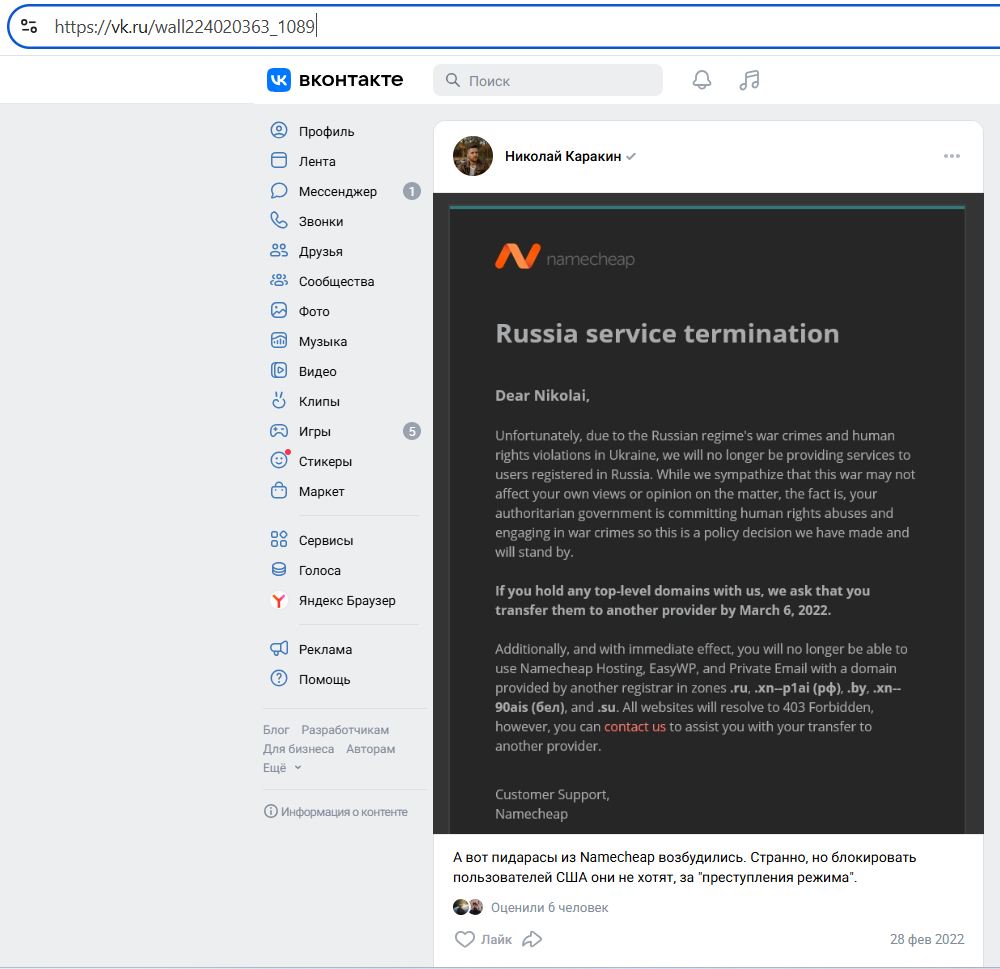The width and height of the screenshot is (1000, 969).
Task: Open the Блог footer link
Action: [276, 730]
